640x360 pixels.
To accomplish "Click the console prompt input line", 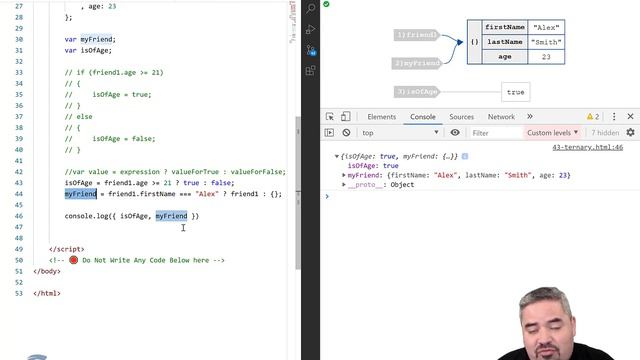I will click(480, 196).
